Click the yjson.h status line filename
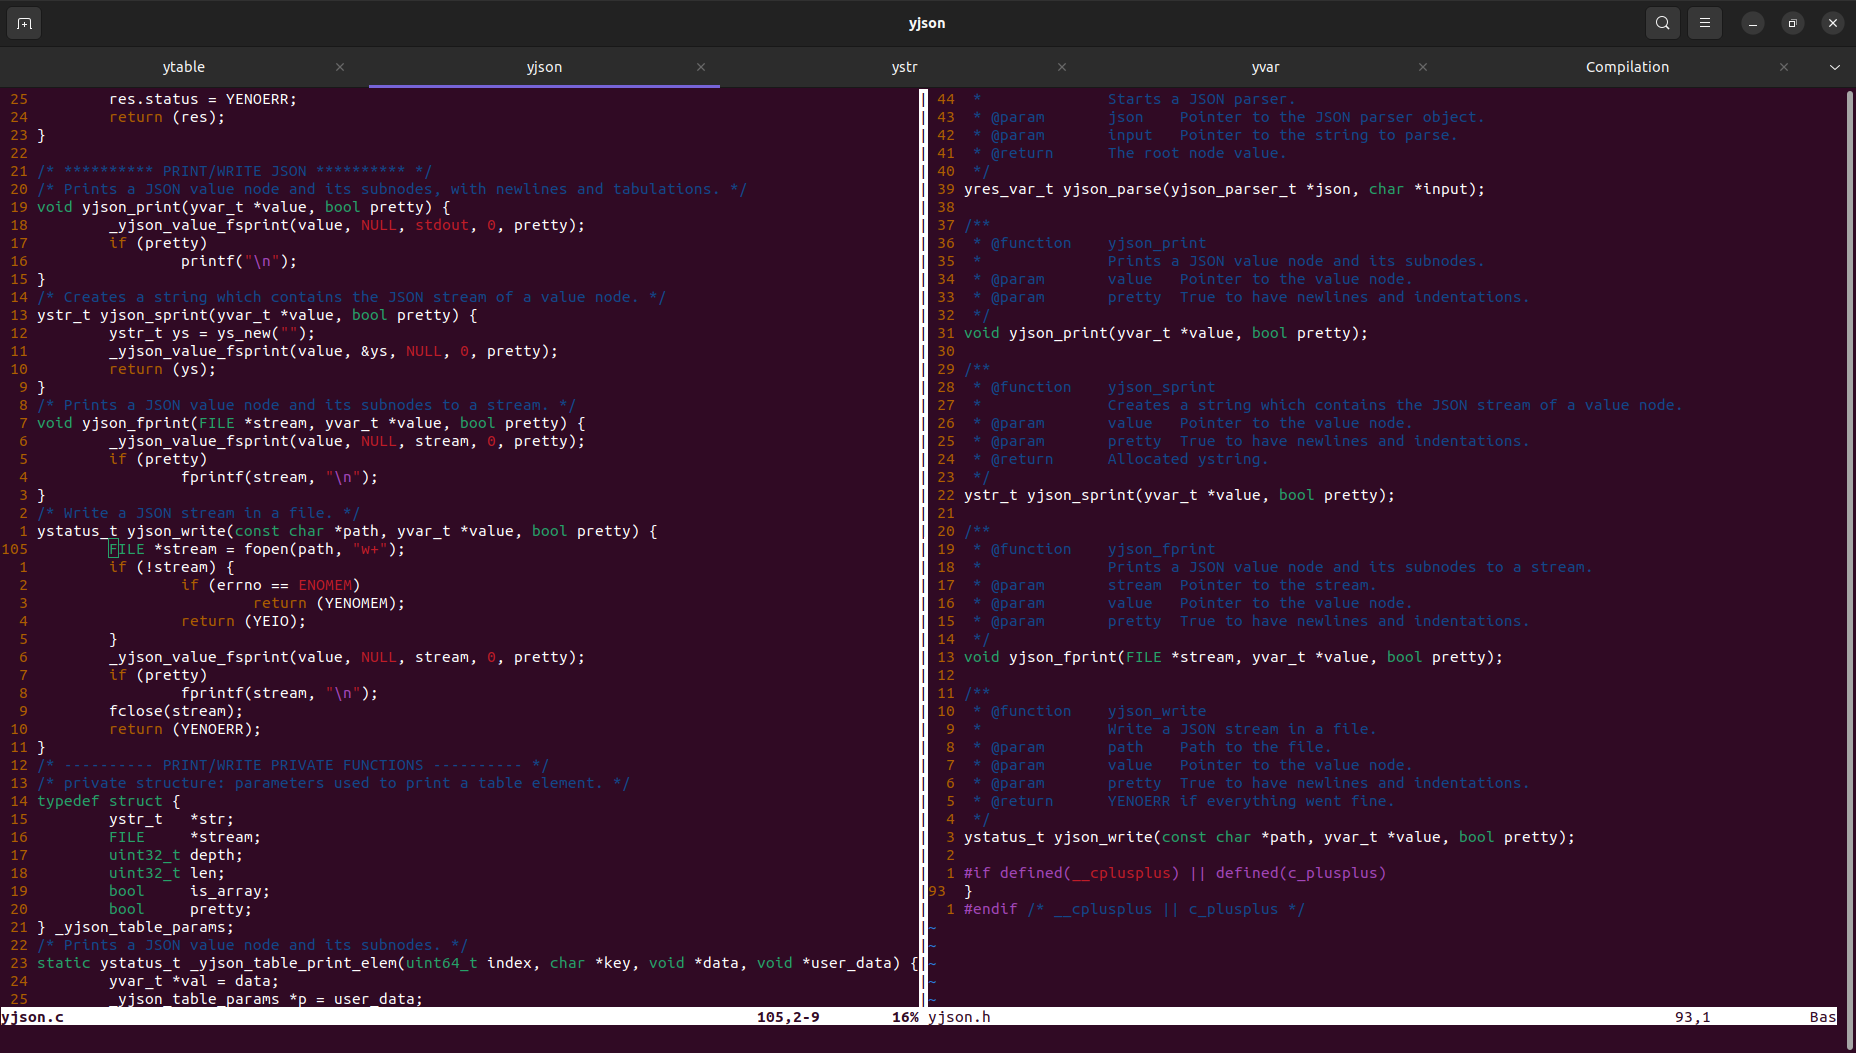Screen dimensions: 1856x1053 click(x=959, y=1017)
